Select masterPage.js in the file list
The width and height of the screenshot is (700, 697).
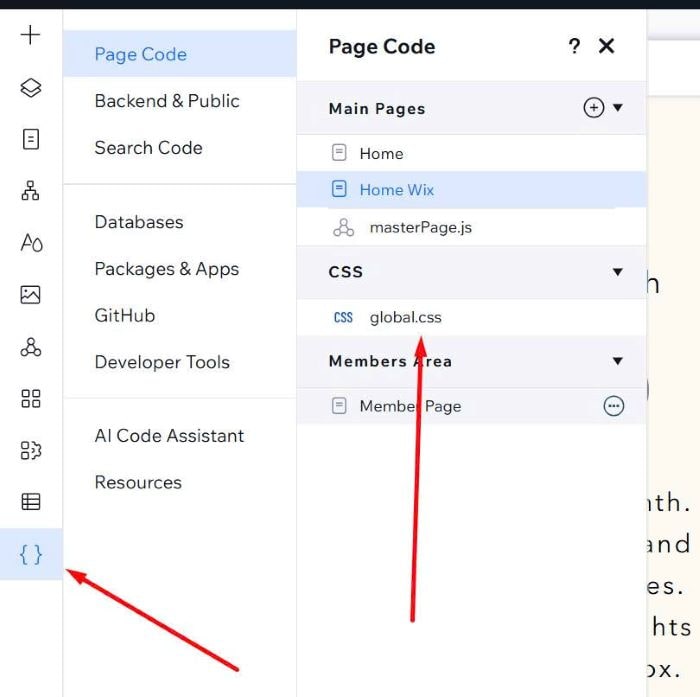420,228
